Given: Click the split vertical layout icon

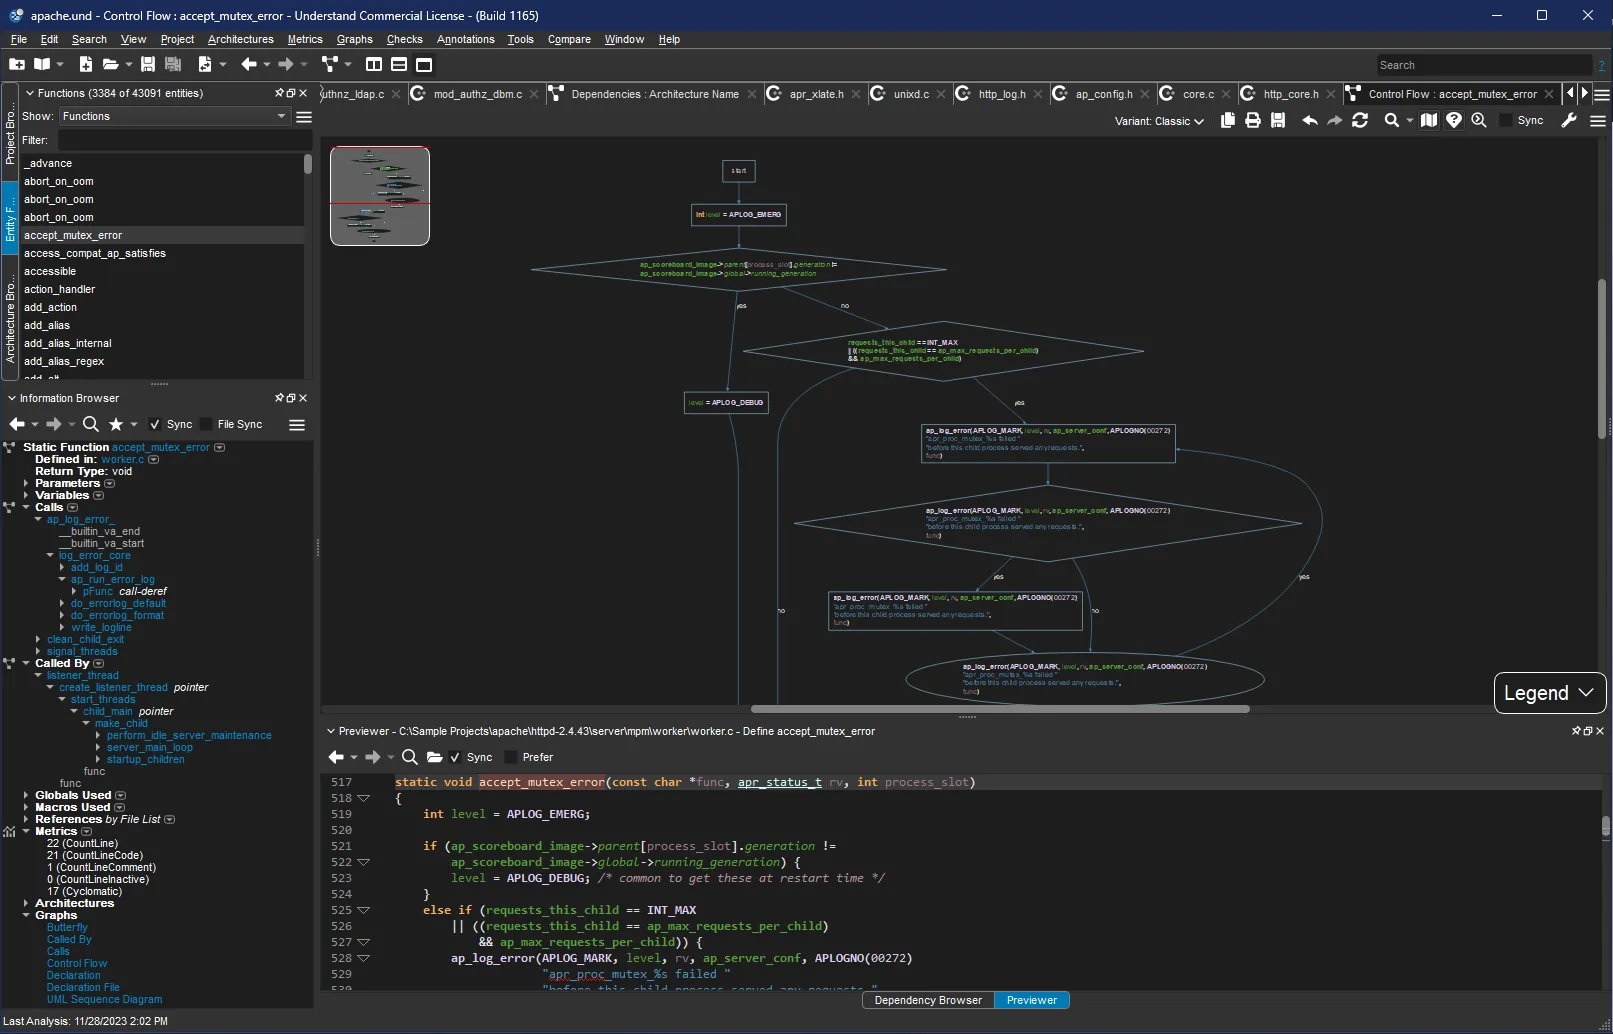Looking at the screenshot, I should click(x=374, y=64).
